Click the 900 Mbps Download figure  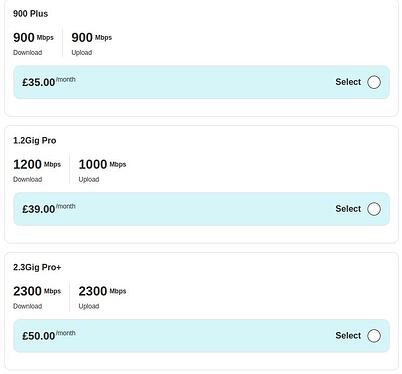tap(33, 37)
